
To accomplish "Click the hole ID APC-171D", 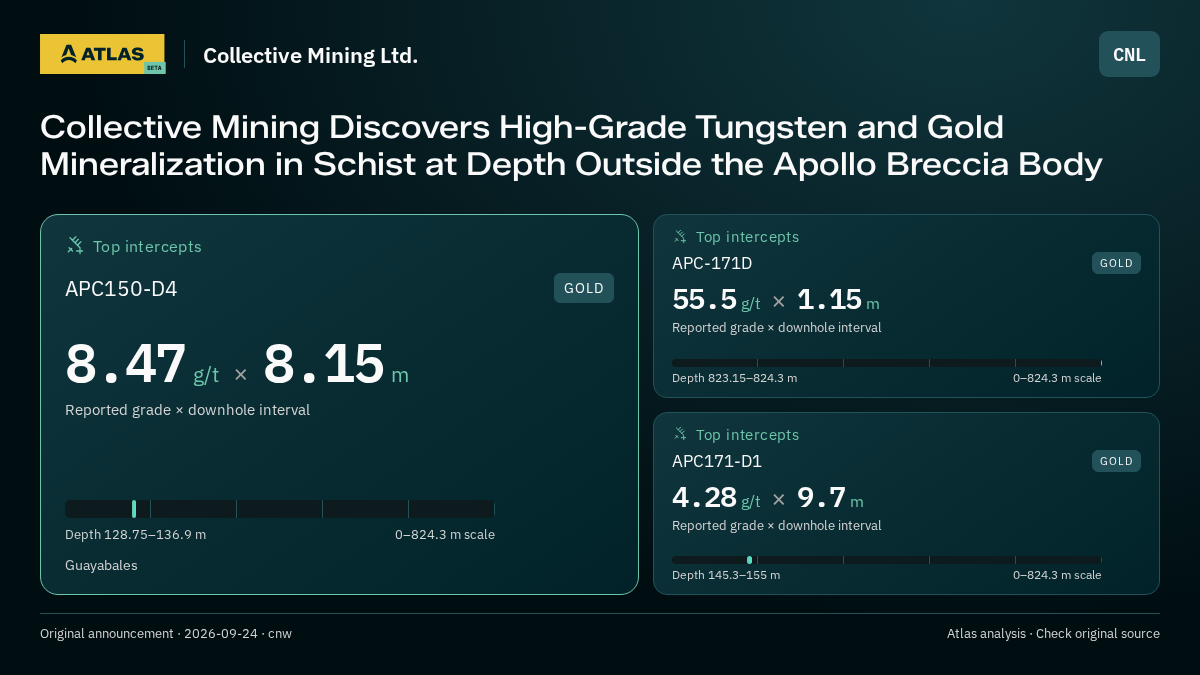I will coord(712,264).
